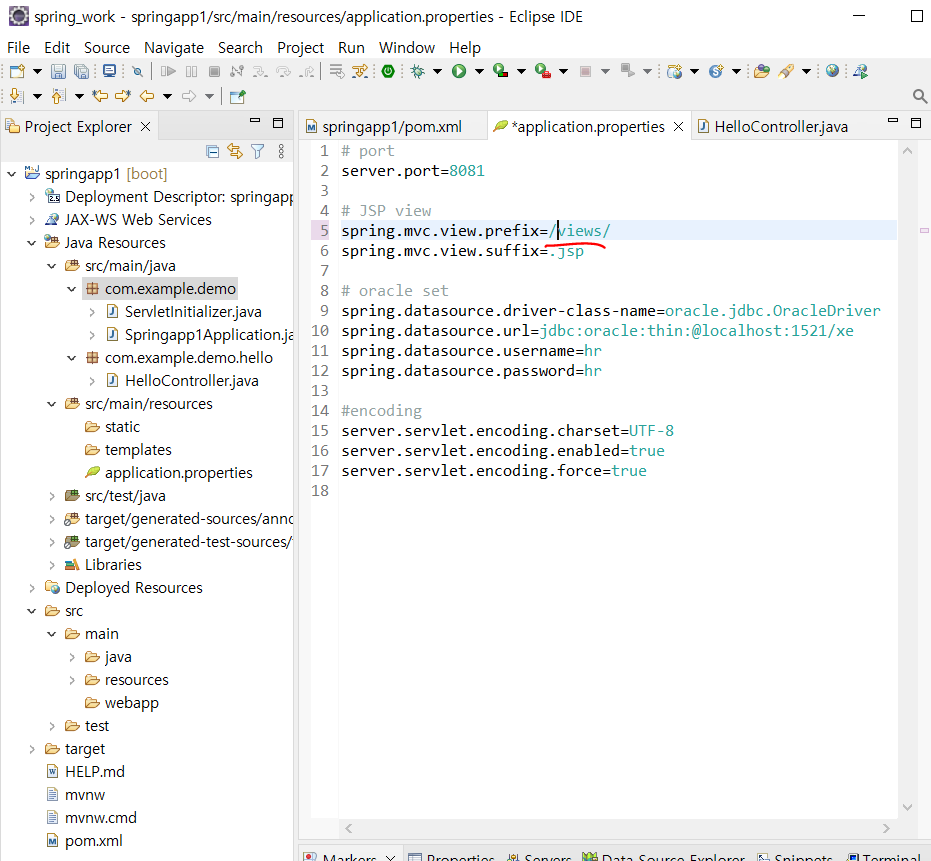This screenshot has height=861, width=931.
Task: Go to Last Edit Location icon
Action: click(100, 96)
